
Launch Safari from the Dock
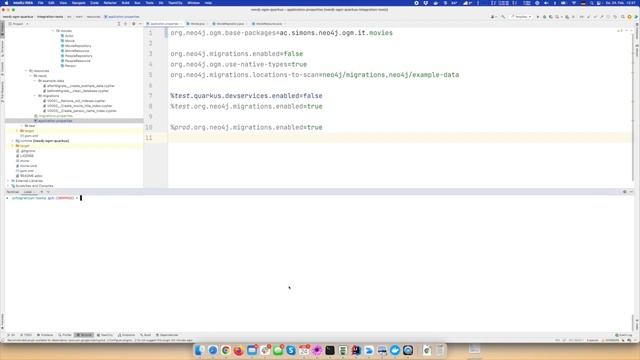(x=213, y=350)
